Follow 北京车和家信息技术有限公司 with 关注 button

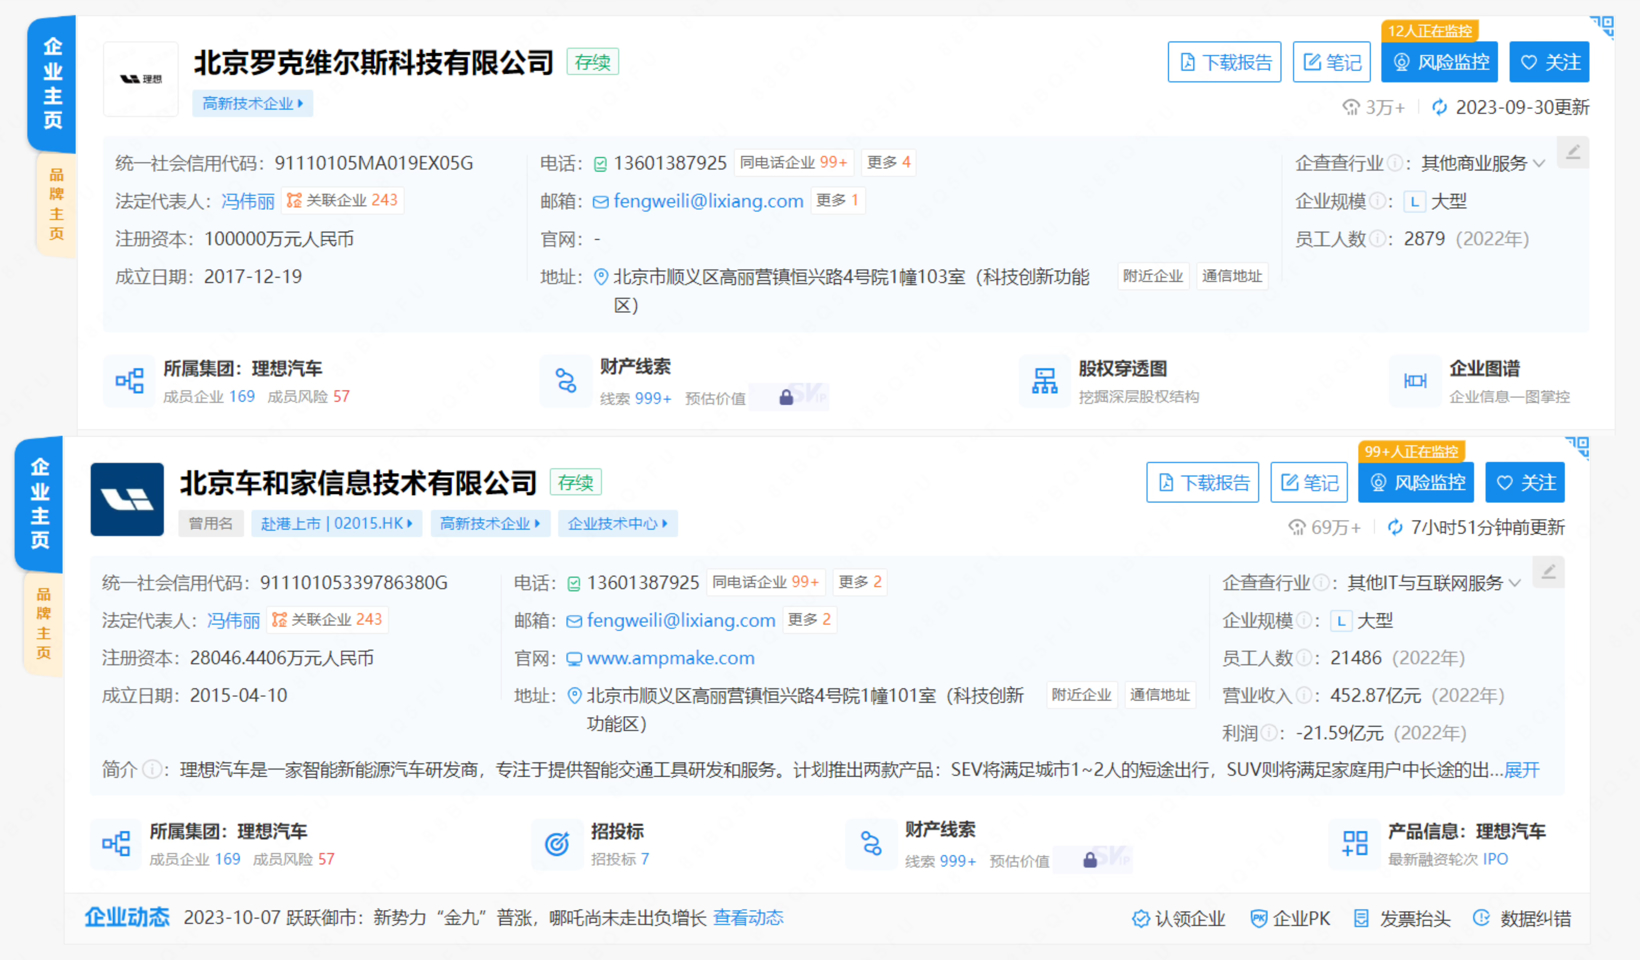click(x=1525, y=482)
